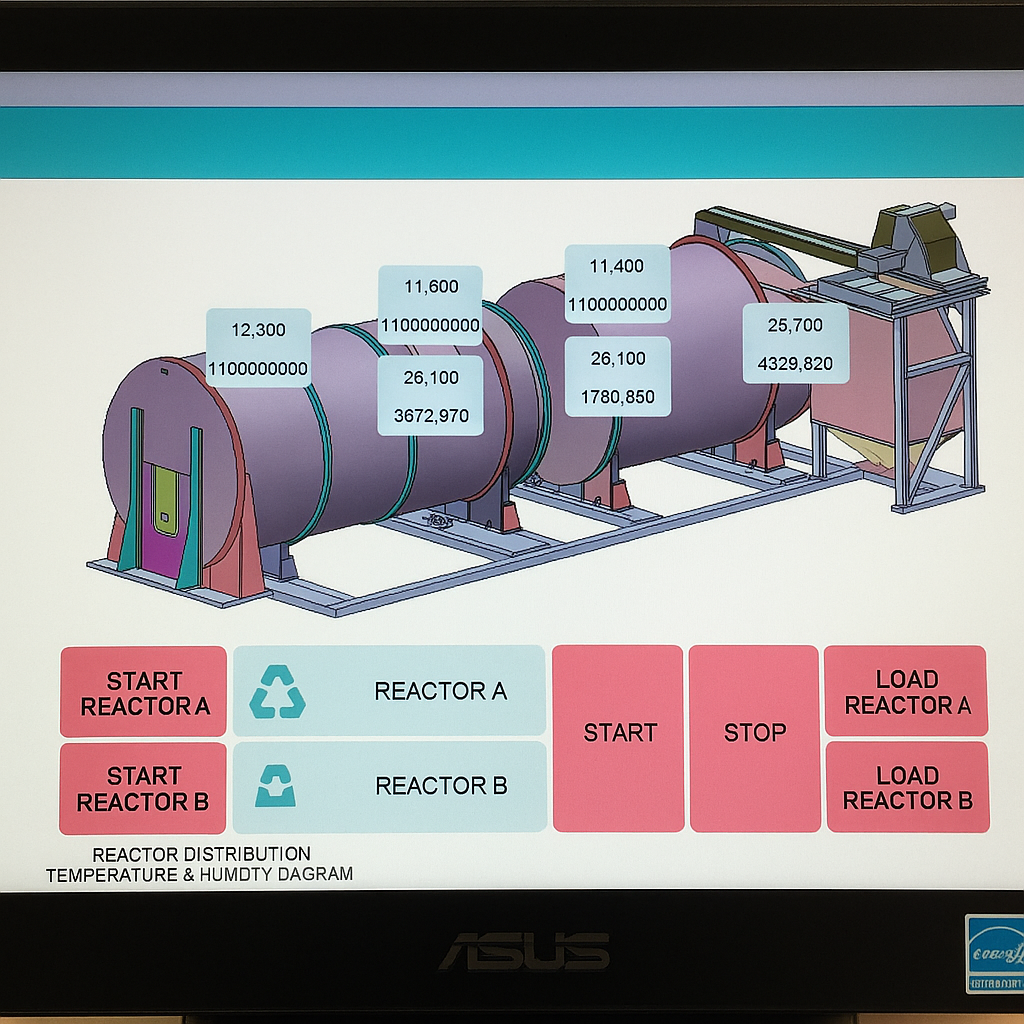Open the 12,300 sensor reading box

[x=258, y=349]
